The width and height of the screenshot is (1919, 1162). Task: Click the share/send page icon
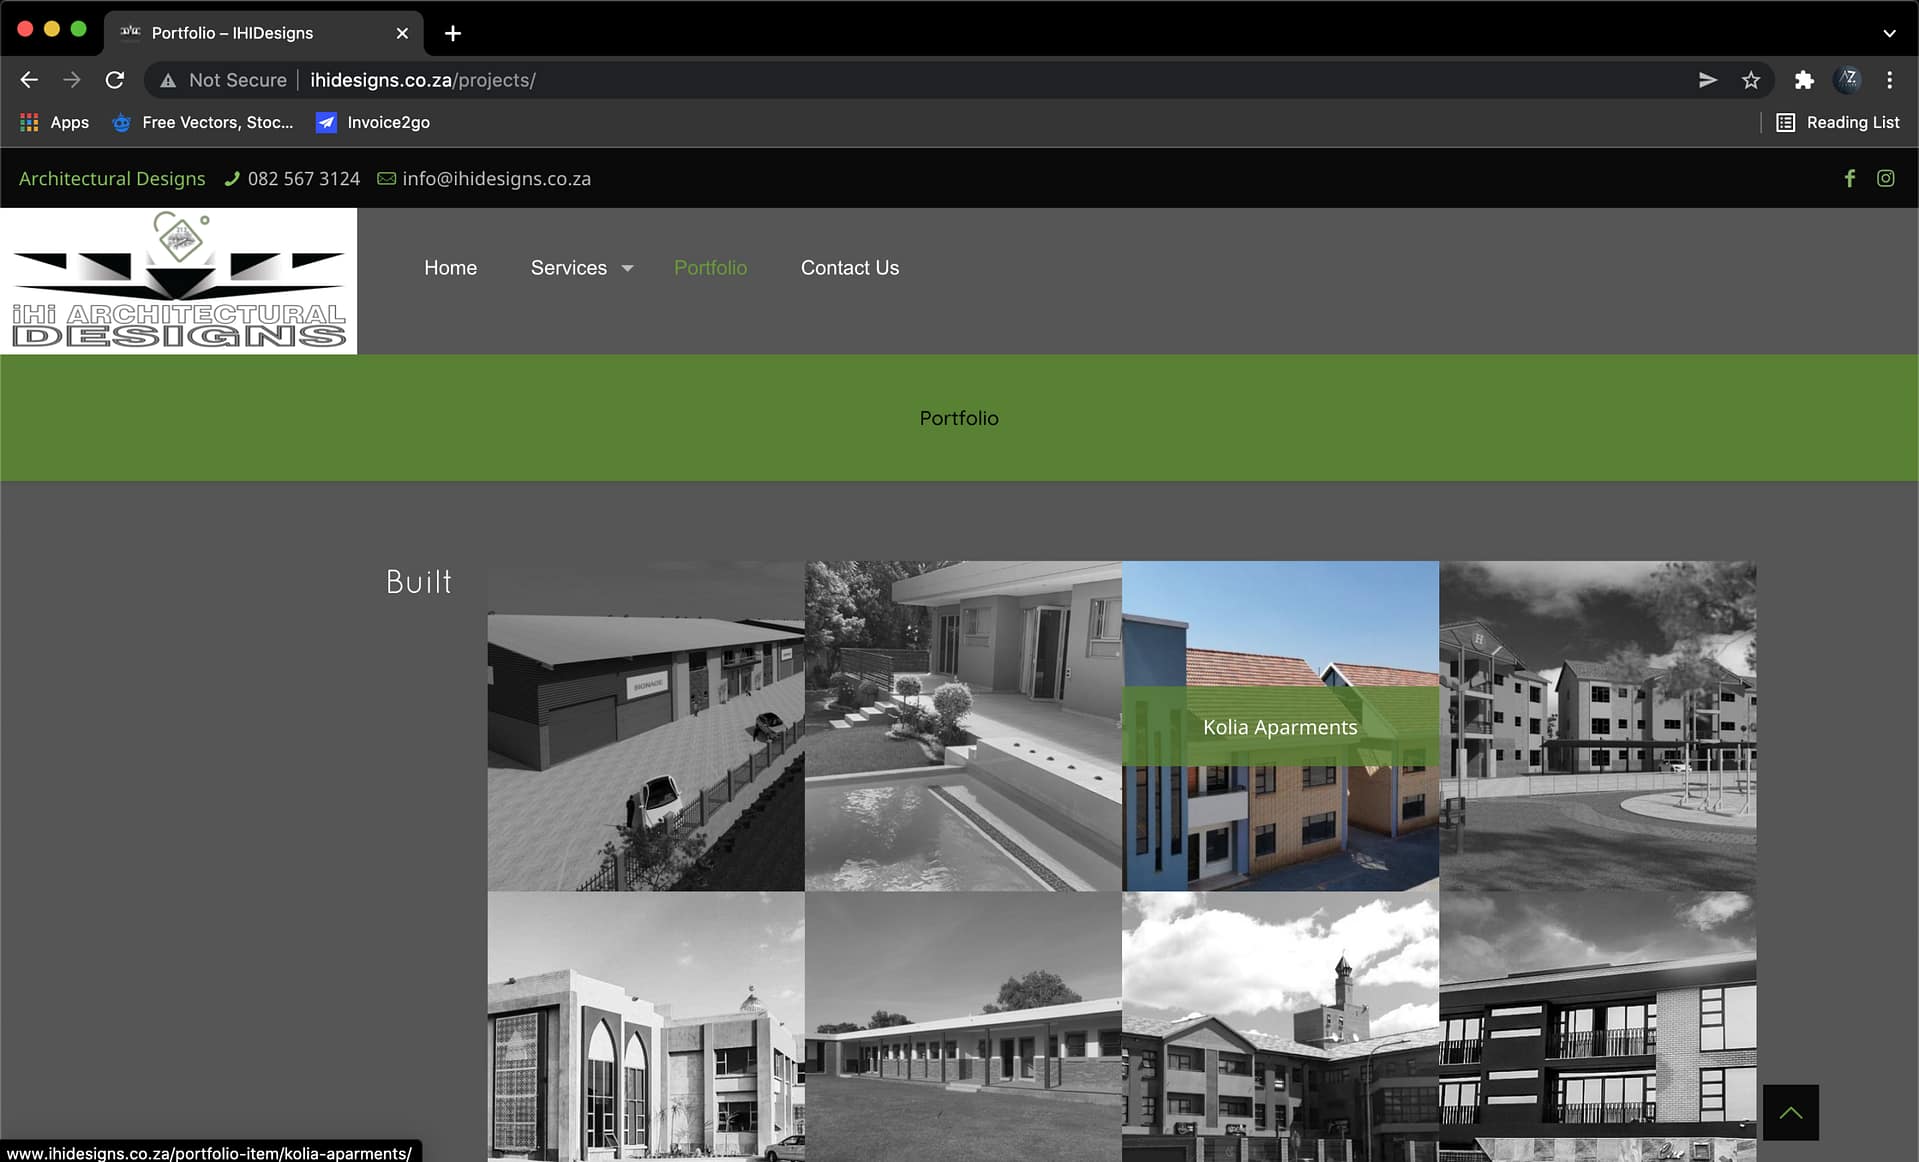(x=1707, y=80)
